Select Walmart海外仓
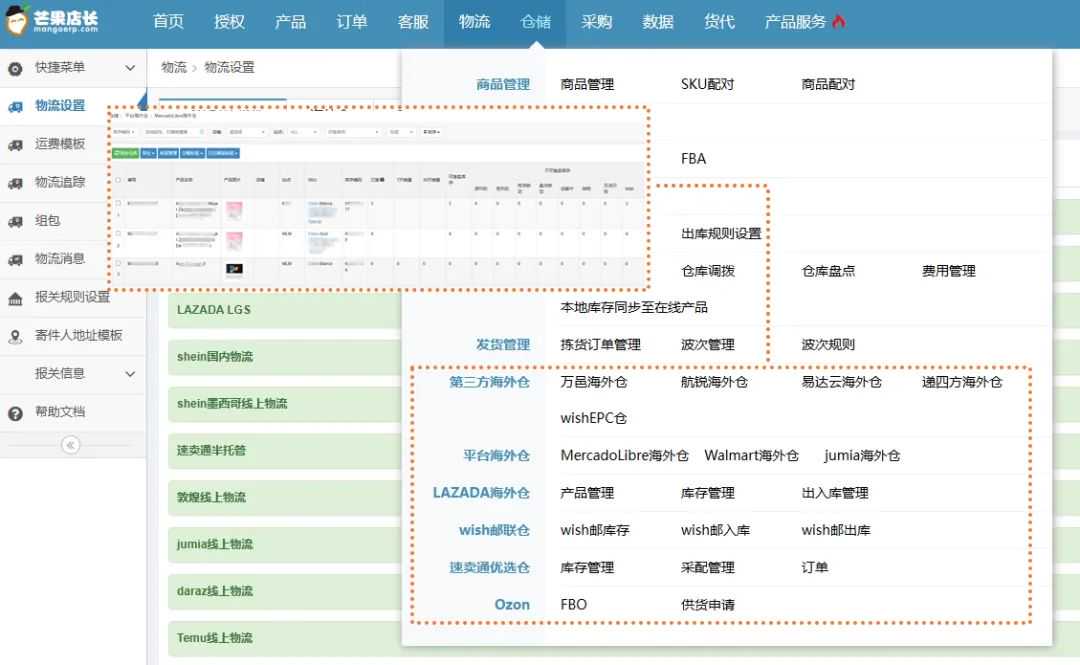1080x665 pixels. point(751,456)
